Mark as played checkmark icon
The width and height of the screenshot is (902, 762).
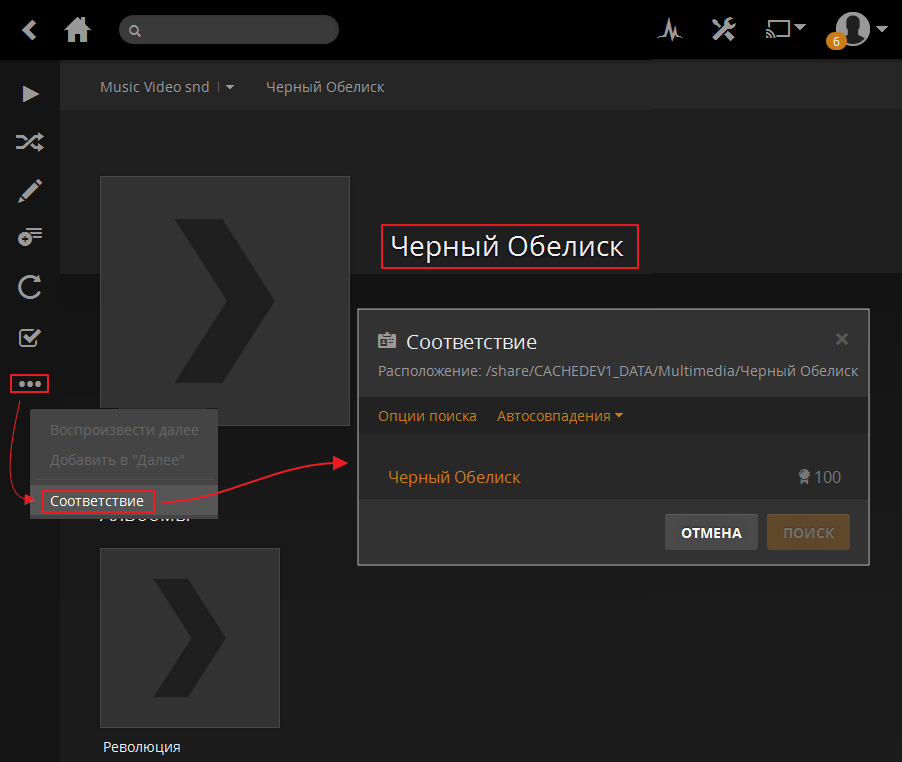click(x=30, y=338)
